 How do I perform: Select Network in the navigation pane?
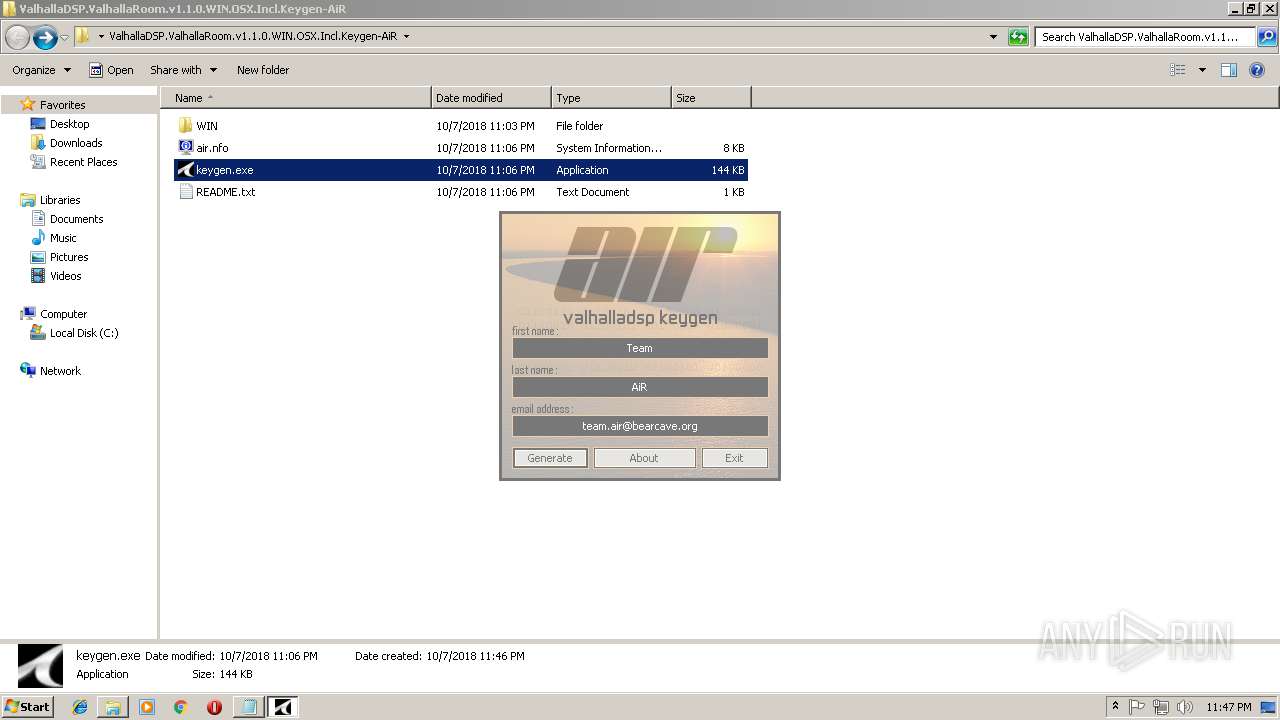click(x=60, y=371)
